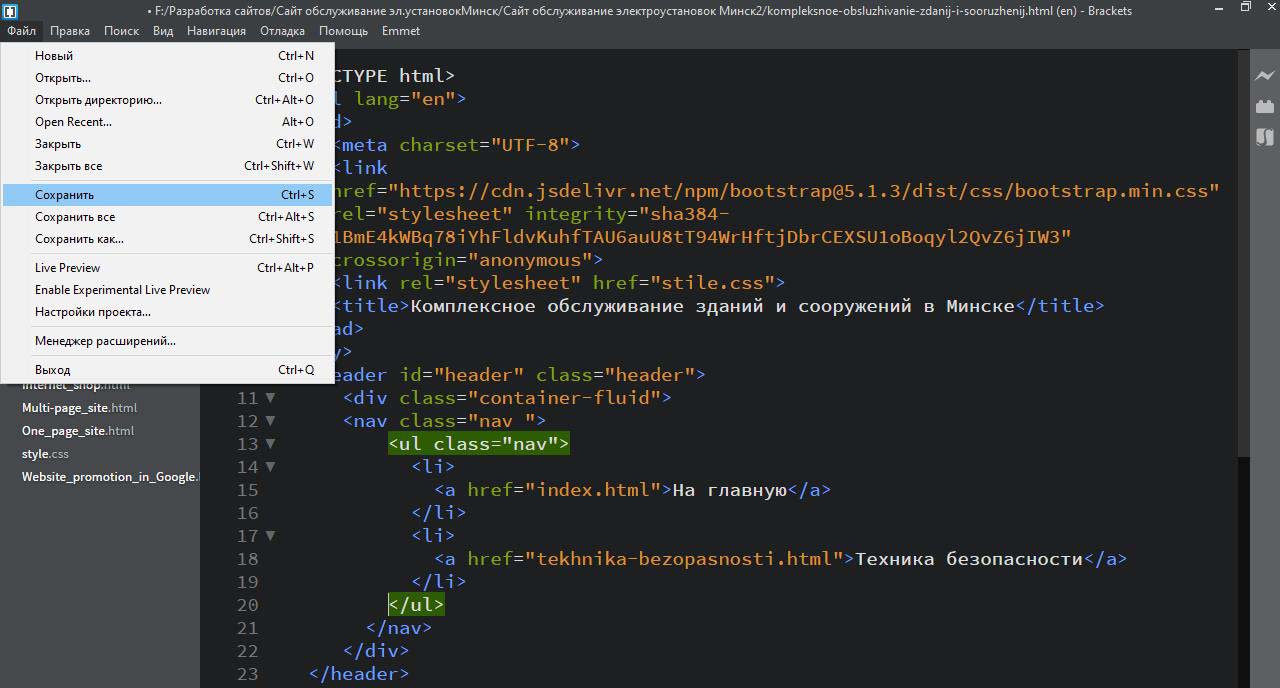Click the Brackets app icon in title bar
This screenshot has width=1280, height=688.
(x=10, y=11)
